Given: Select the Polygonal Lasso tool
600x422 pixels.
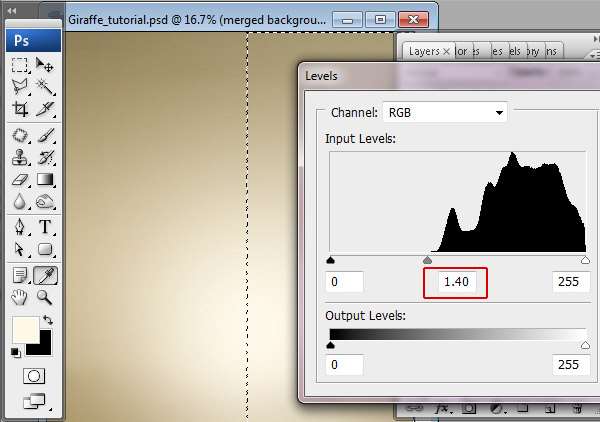Looking at the screenshot, I should (x=20, y=86).
